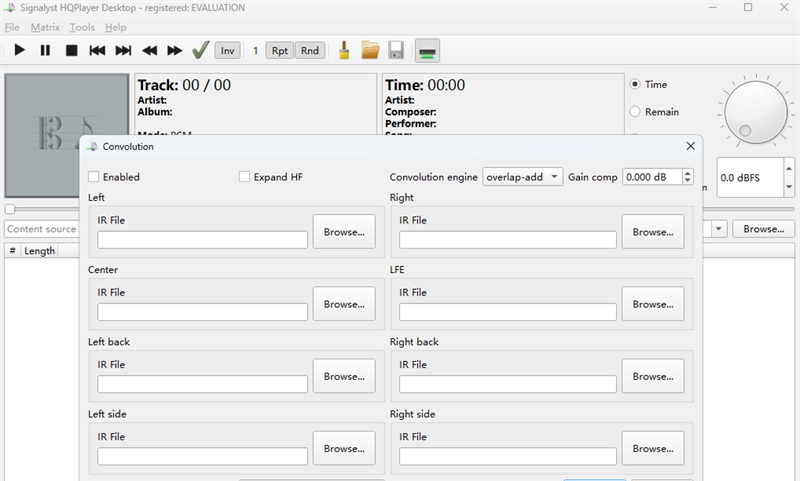Click the Right back IR File field
The image size is (800, 481).
[x=508, y=384]
